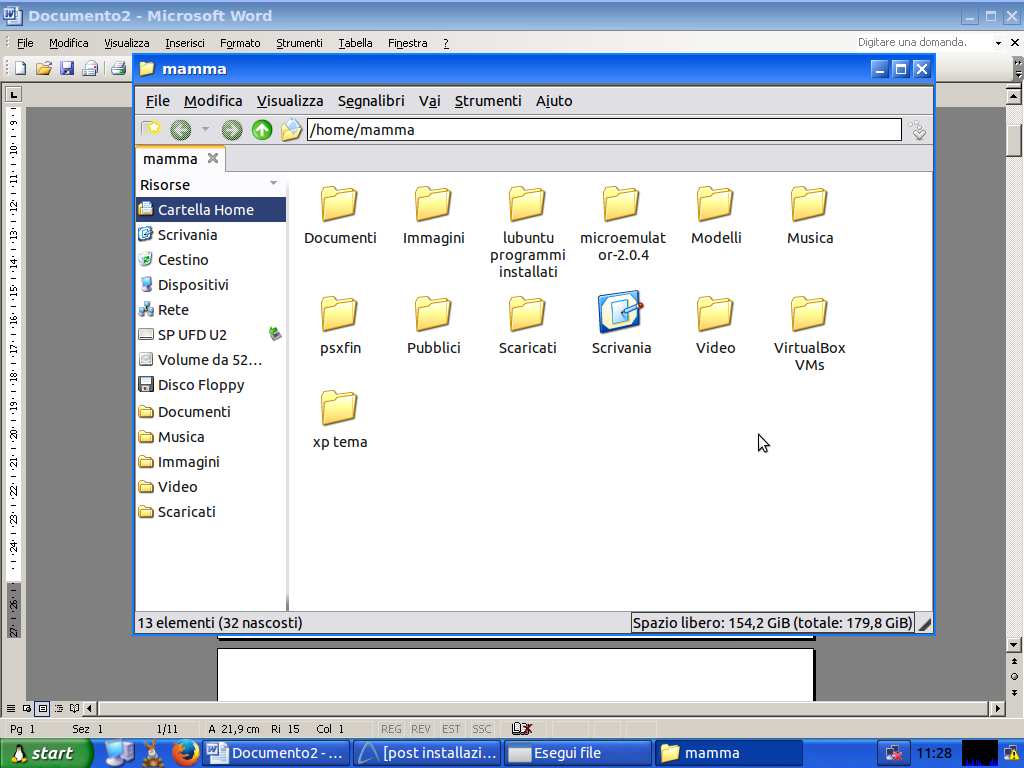The image size is (1024, 768).
Task: Switch to Esegui file taskbar button
Action: coord(577,753)
